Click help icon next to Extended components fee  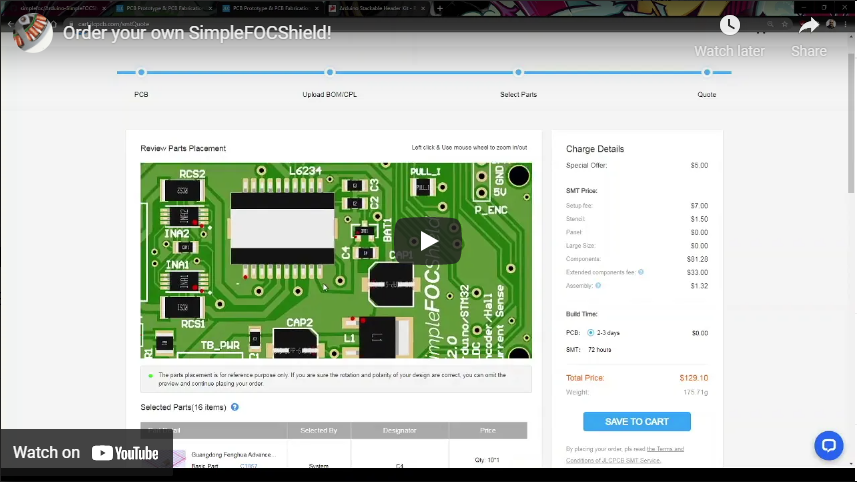[x=641, y=272]
